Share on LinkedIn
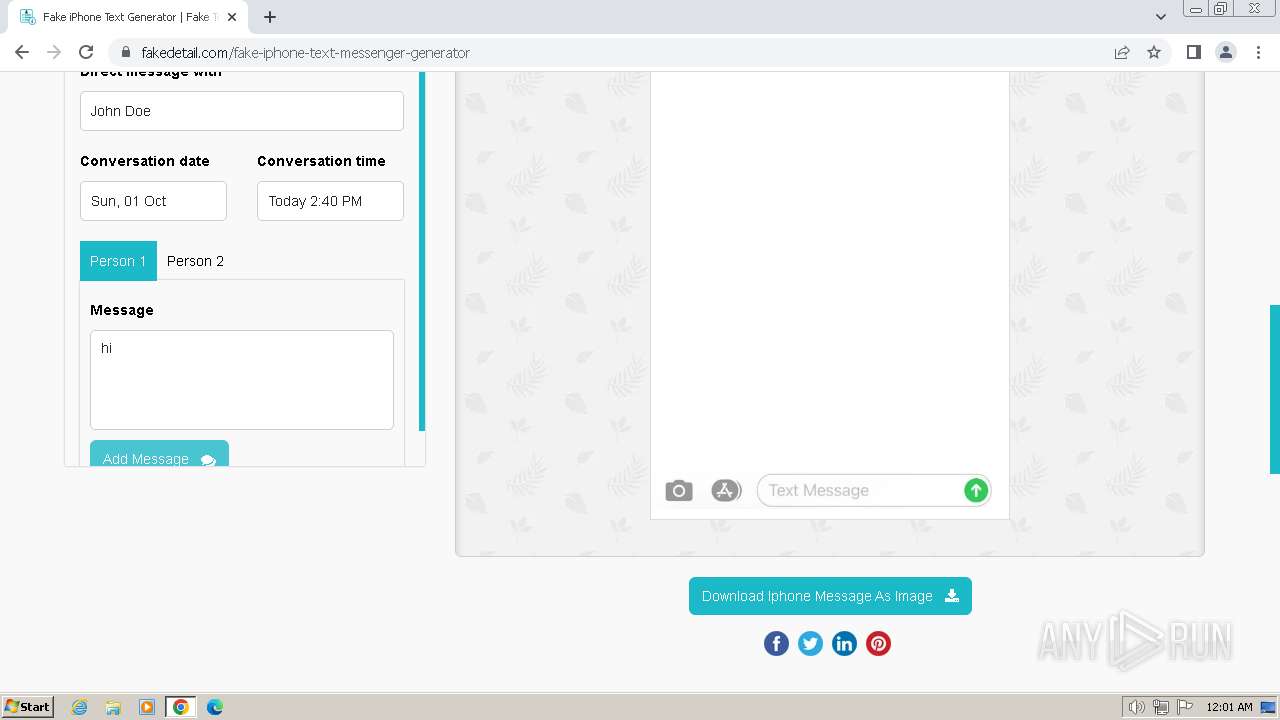The image size is (1280, 720). point(844,643)
